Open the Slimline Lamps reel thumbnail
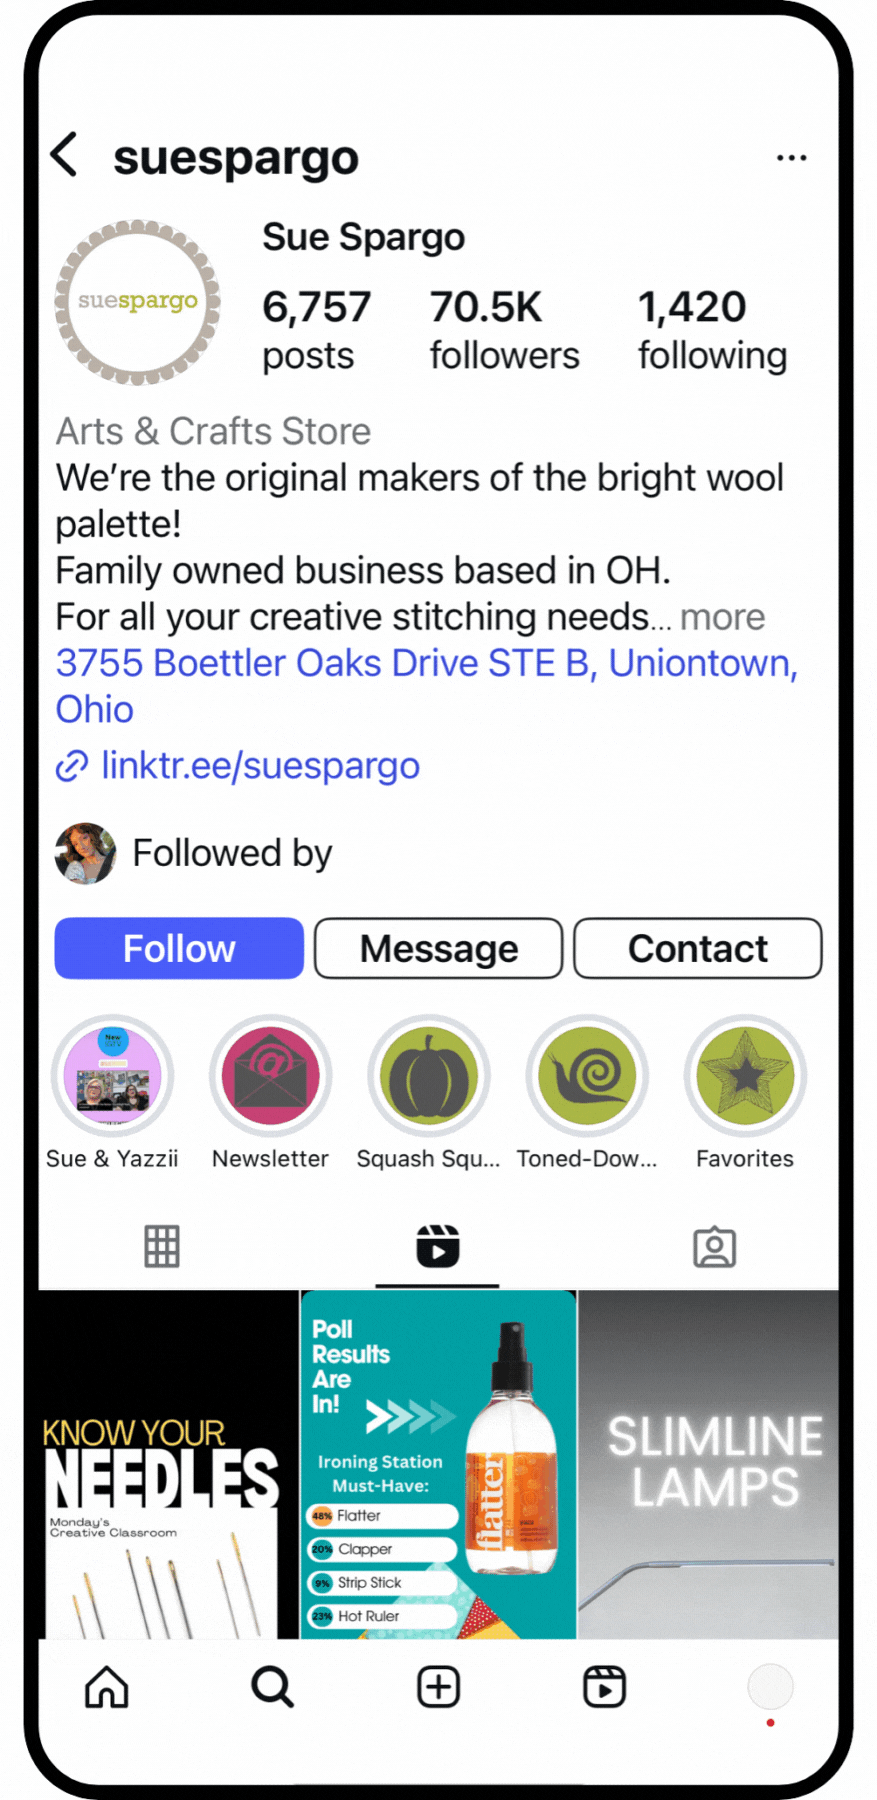Screen dimensions: 877x1800 [708, 1464]
